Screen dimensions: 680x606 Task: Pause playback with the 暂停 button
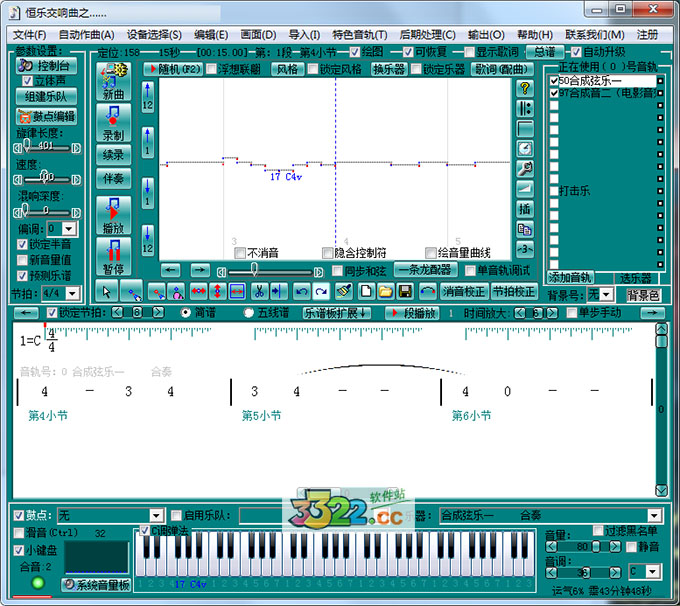[x=113, y=256]
